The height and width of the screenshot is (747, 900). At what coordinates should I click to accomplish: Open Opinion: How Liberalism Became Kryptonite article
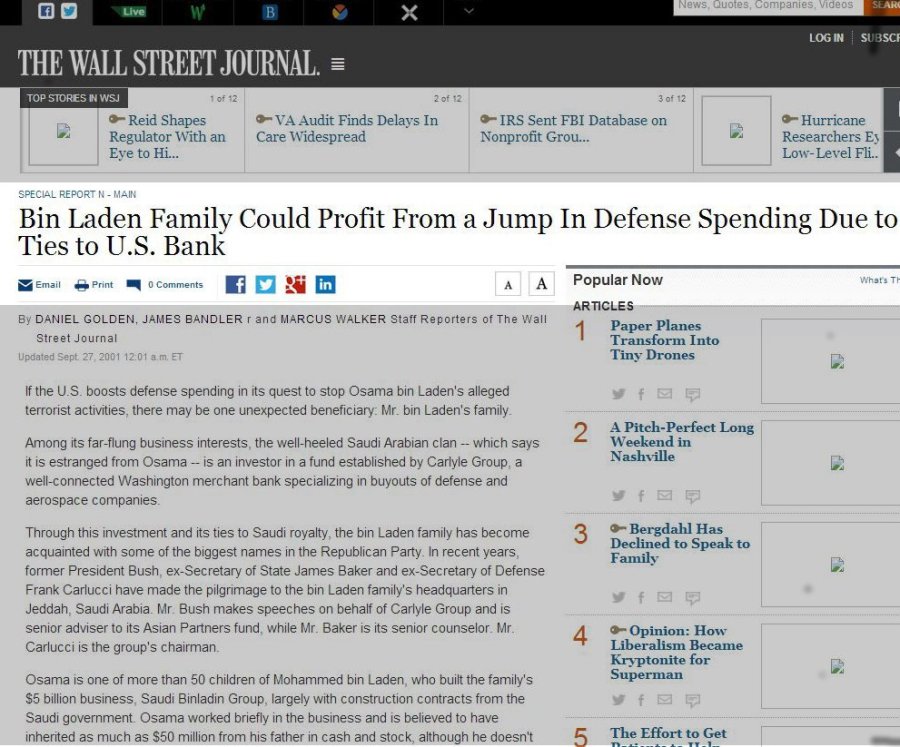pos(676,653)
